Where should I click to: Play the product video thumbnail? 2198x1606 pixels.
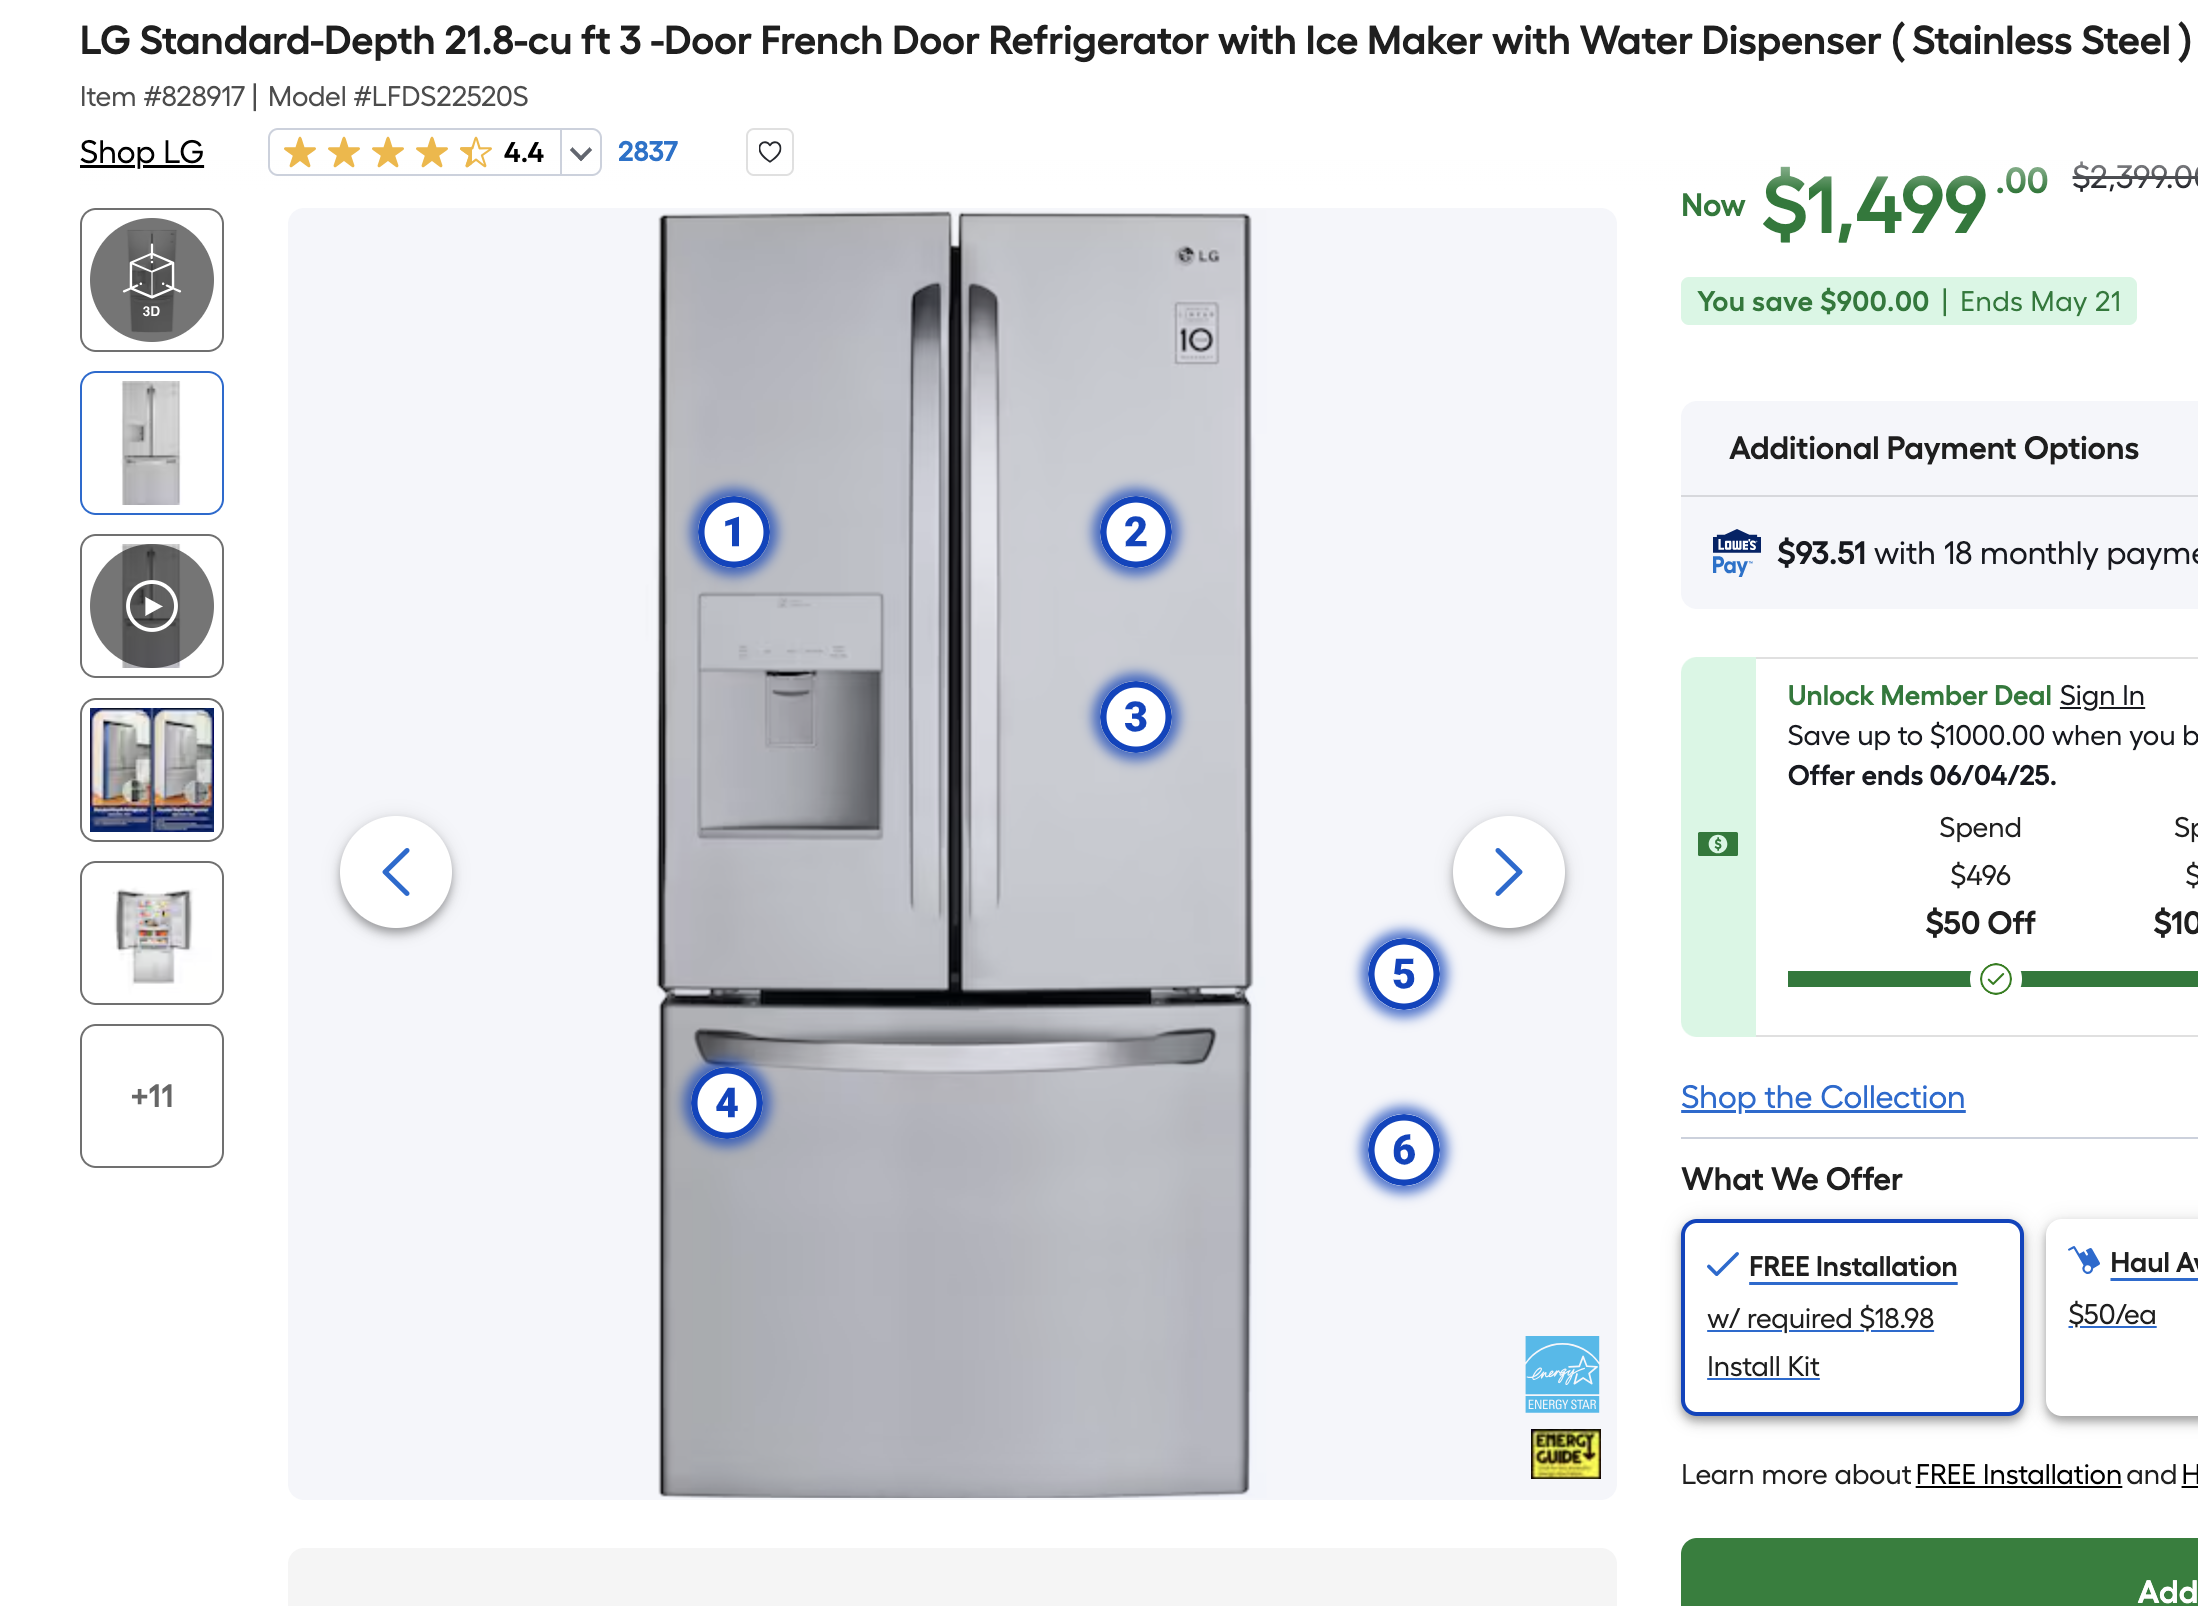tap(152, 606)
